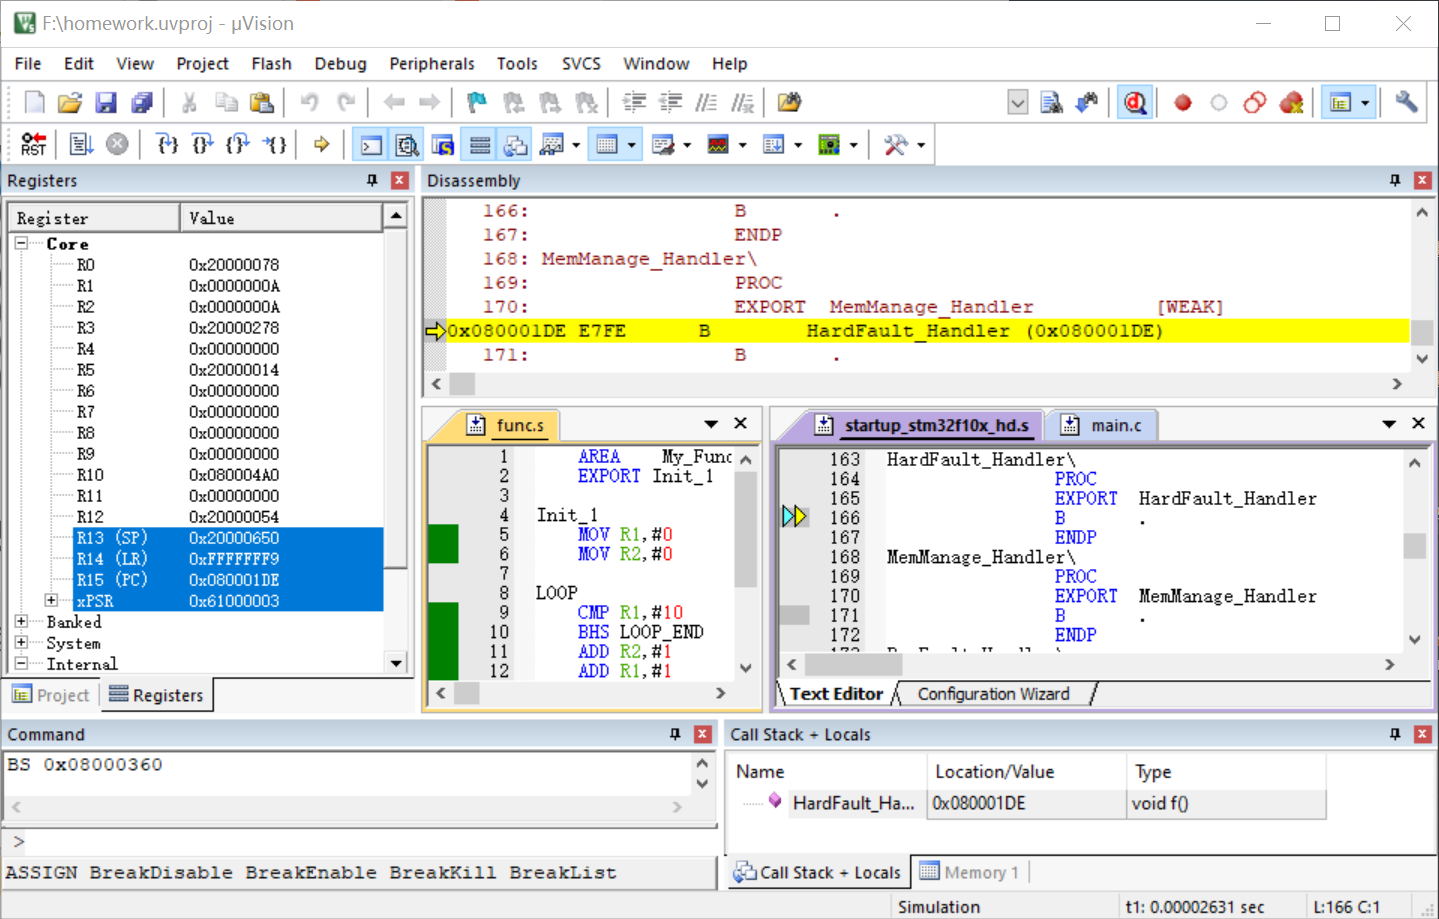The height and width of the screenshot is (919, 1439).
Task: Click the Paste clipboard icon
Action: [x=261, y=102]
